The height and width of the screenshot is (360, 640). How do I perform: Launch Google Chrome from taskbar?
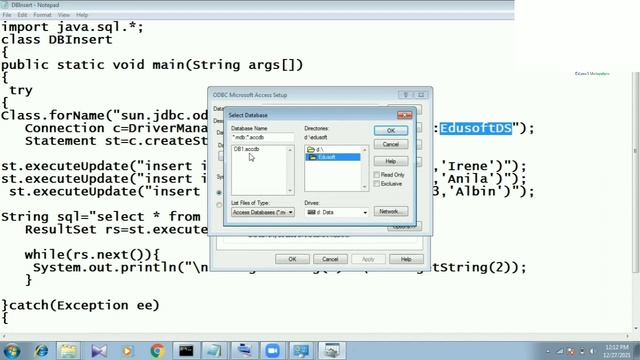click(157, 351)
